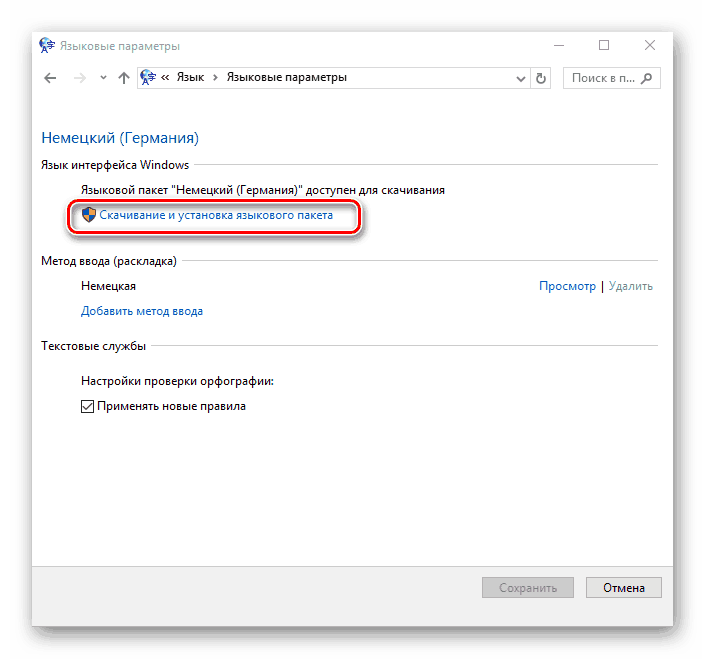Viewport: 705px width, 659px height.
Task: Click the double chevron breadcrumb expander
Action: [165, 78]
